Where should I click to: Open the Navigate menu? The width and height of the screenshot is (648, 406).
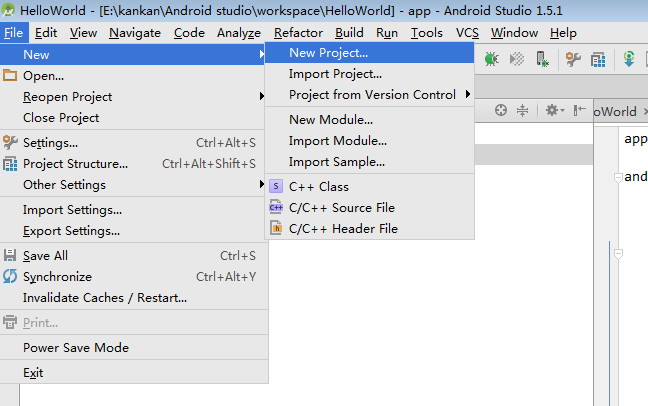[x=135, y=33]
